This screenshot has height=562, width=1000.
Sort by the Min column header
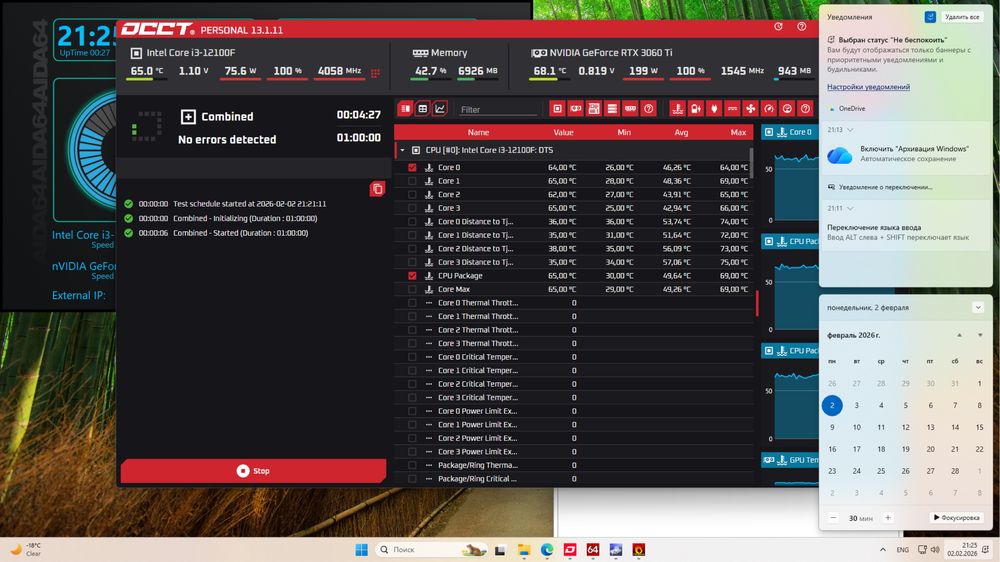click(624, 132)
